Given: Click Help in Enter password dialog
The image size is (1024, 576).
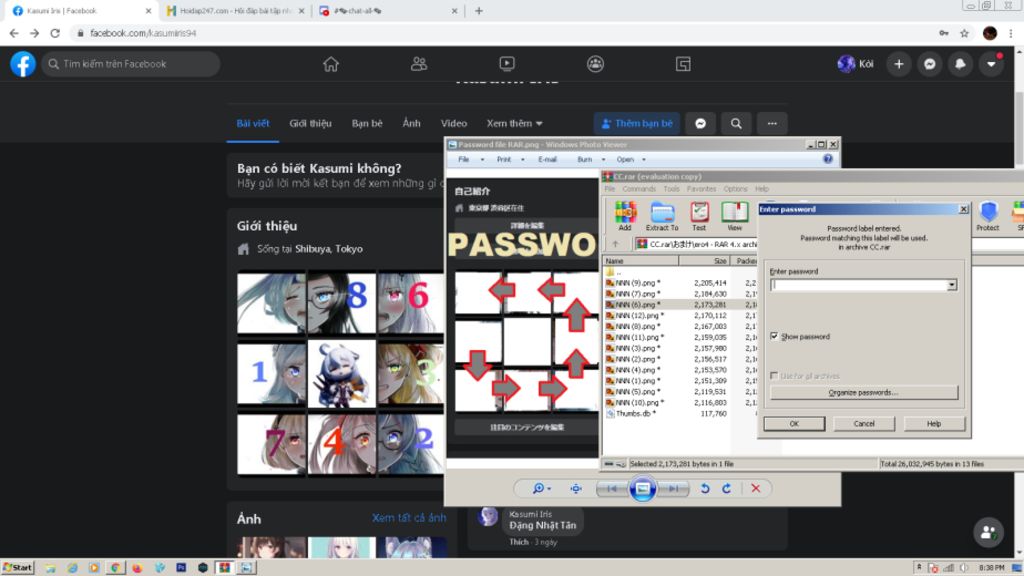Looking at the screenshot, I should coord(933,424).
